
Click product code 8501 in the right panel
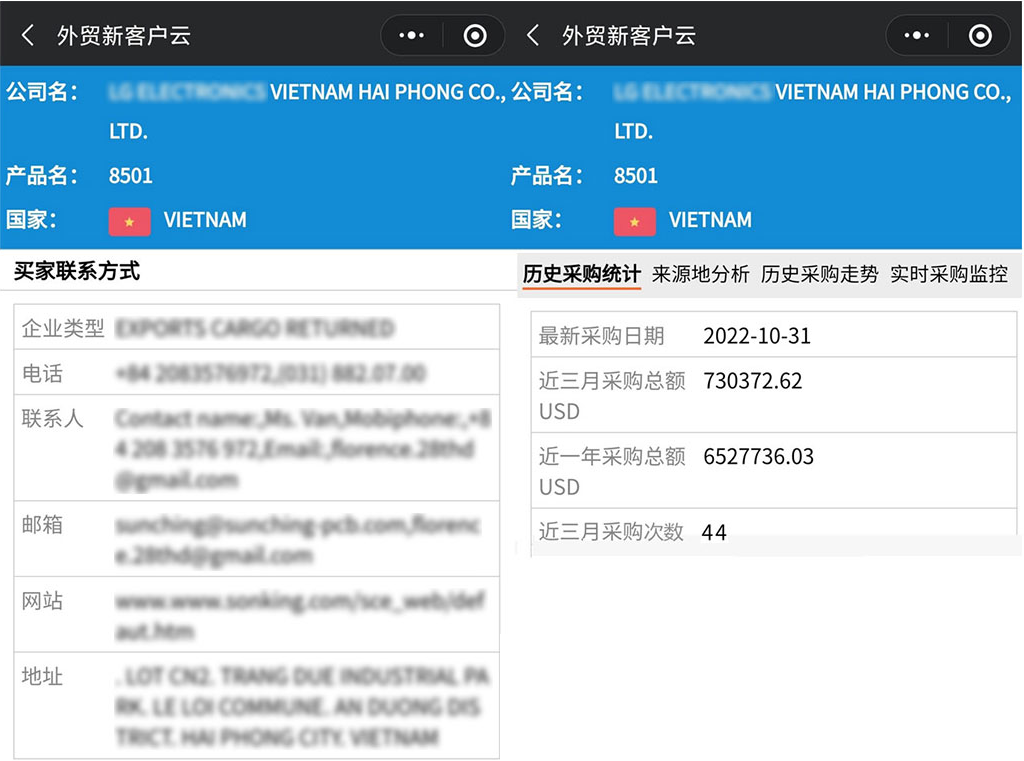(636, 176)
